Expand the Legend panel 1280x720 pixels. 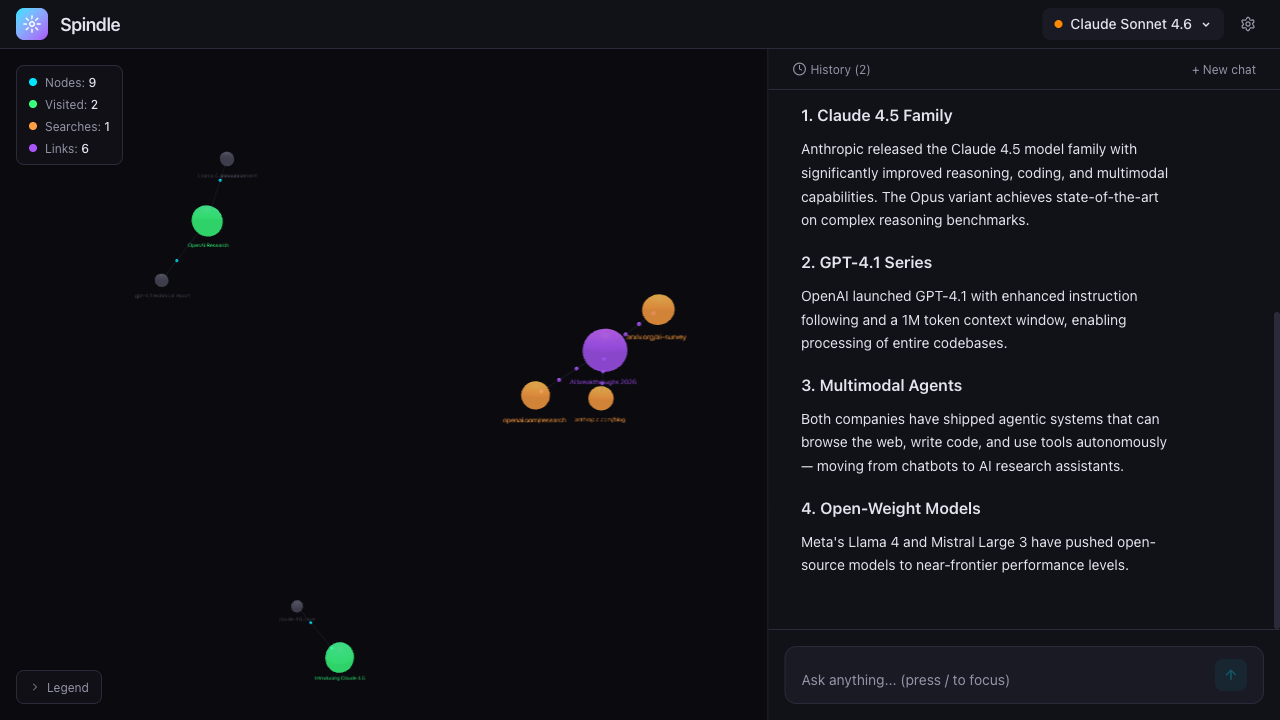pyautogui.click(x=59, y=687)
